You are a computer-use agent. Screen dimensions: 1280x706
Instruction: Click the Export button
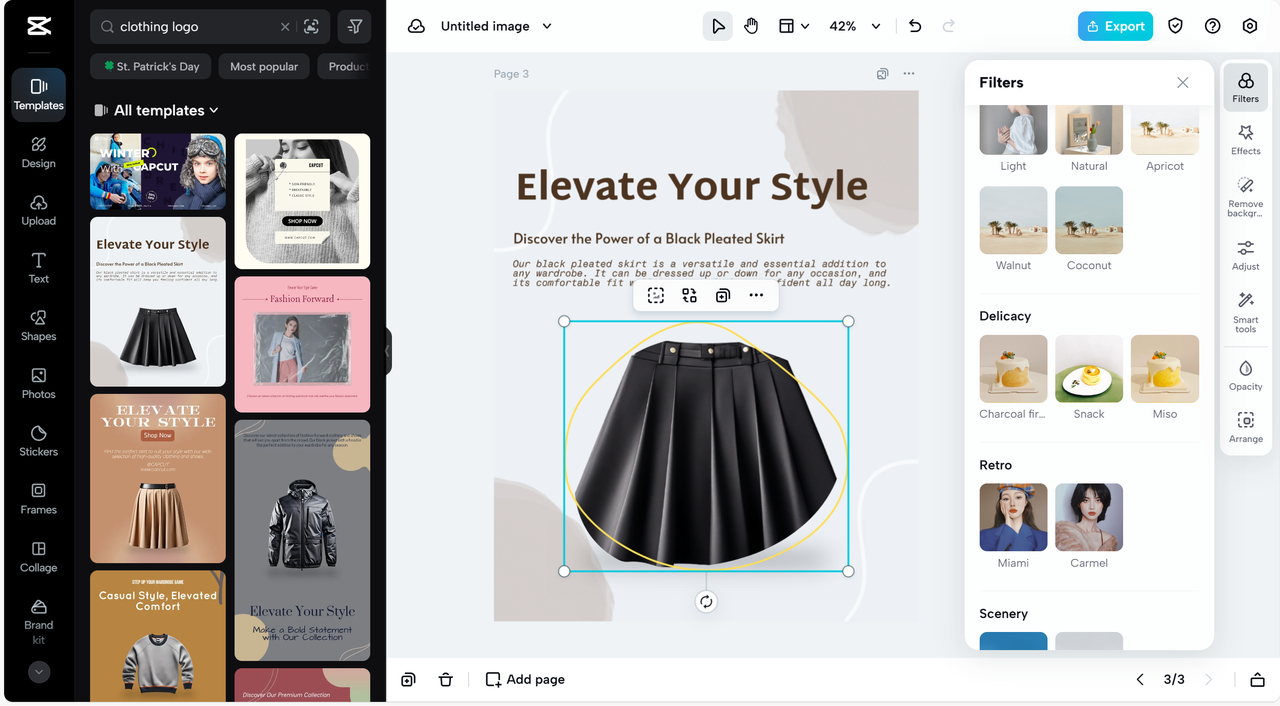pyautogui.click(x=1115, y=26)
